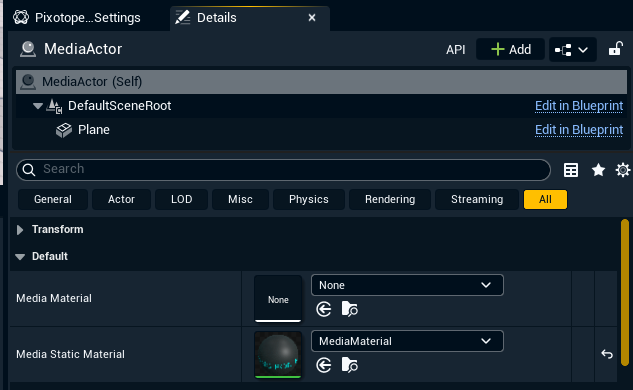Filter properties by Physics category

click(x=309, y=199)
